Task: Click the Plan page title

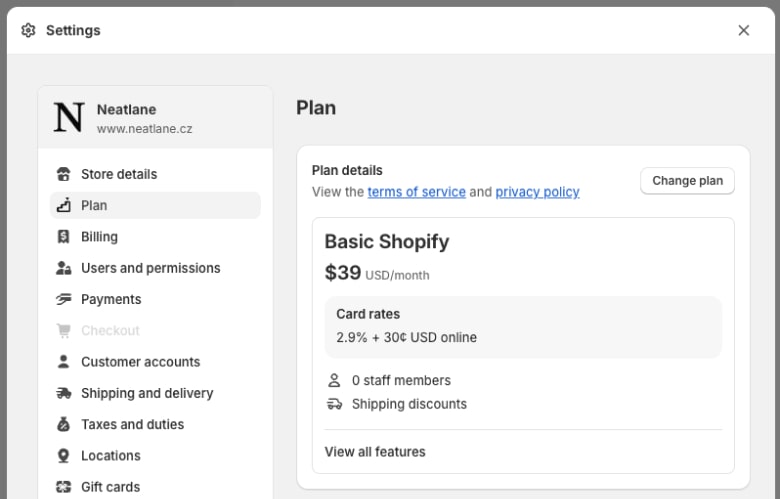Action: [x=316, y=108]
